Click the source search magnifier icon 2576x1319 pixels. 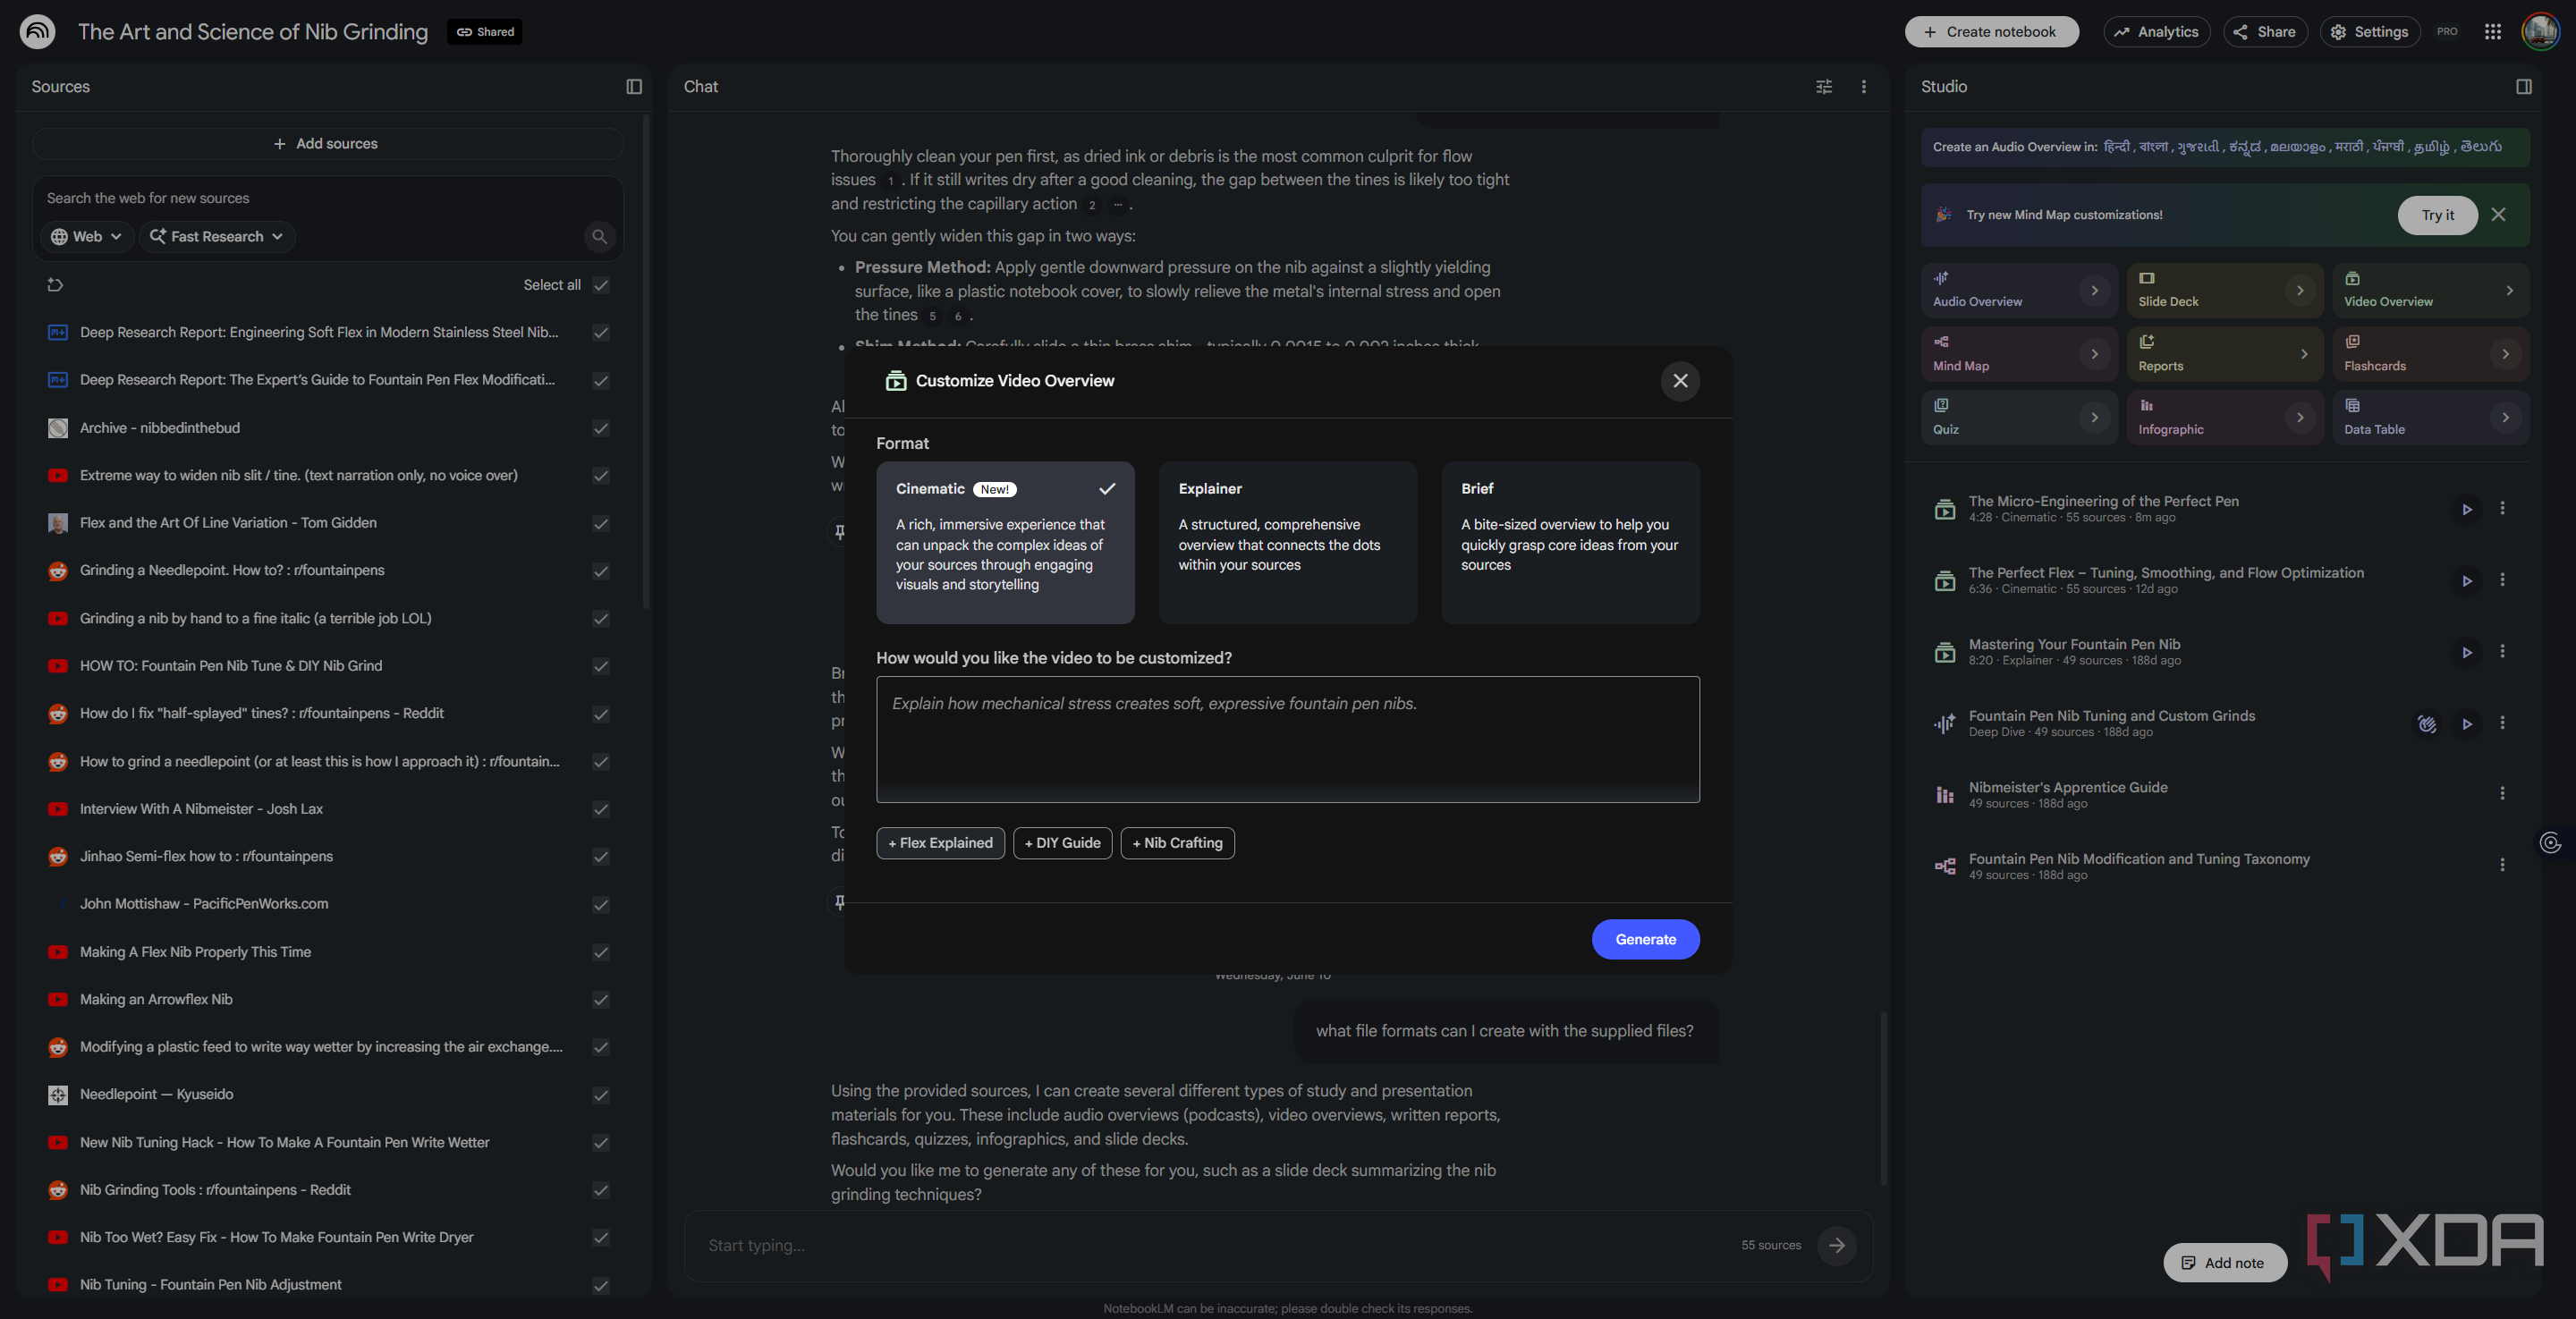point(599,237)
